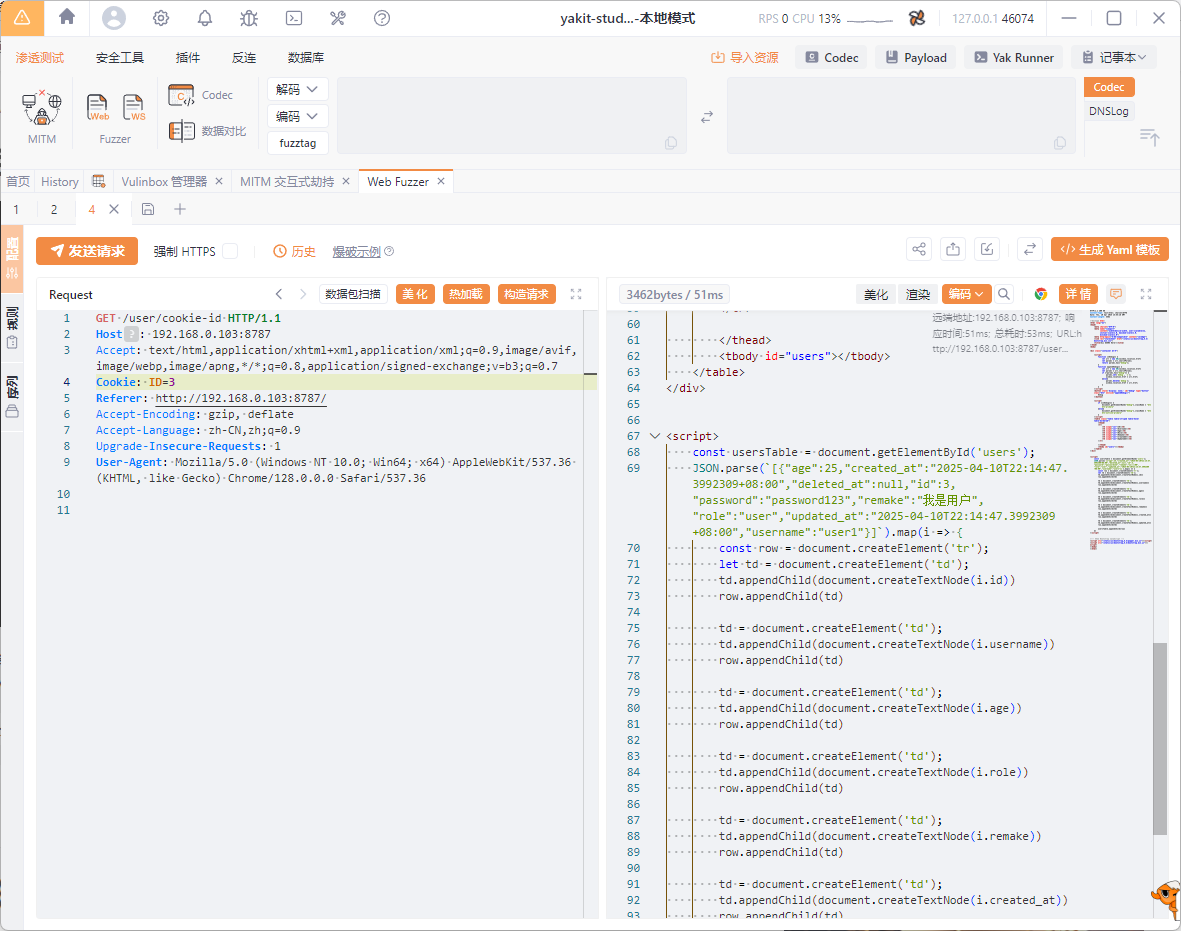Open the encode dropdown in response panel
1181x931 pixels.
[x=966, y=294]
